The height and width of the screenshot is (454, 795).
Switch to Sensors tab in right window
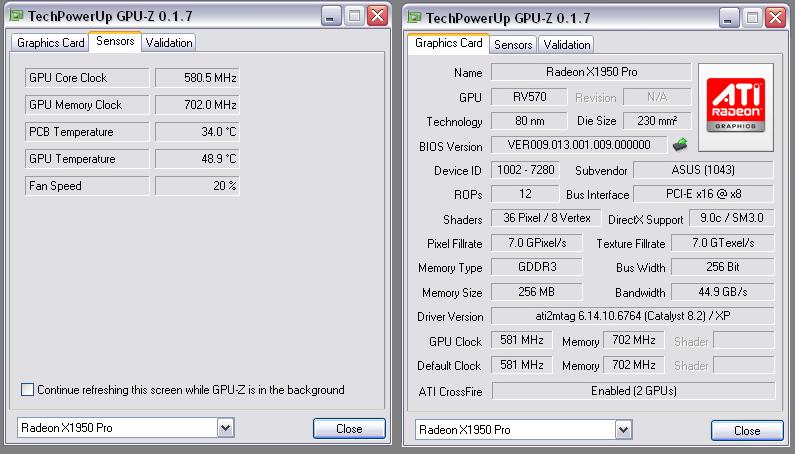click(513, 45)
